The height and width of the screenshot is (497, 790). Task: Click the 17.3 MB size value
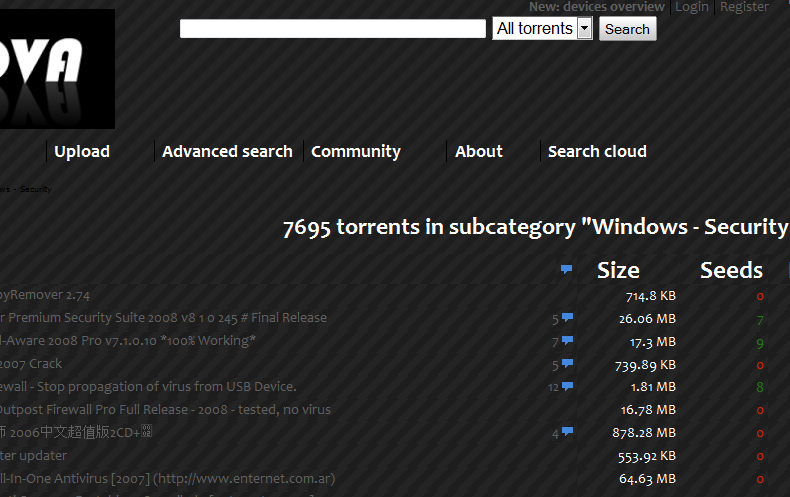pos(652,342)
